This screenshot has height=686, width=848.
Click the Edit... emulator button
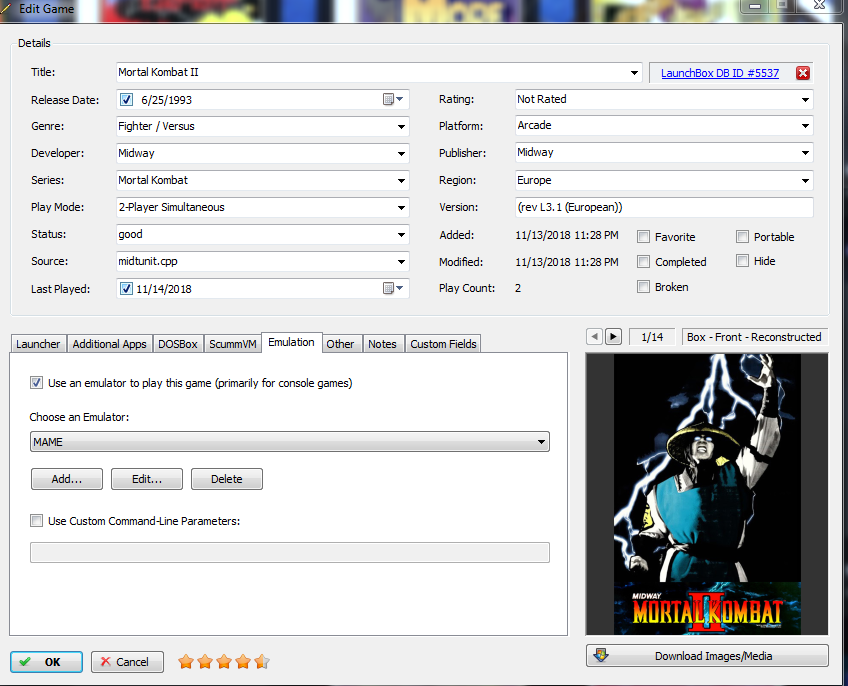click(147, 479)
